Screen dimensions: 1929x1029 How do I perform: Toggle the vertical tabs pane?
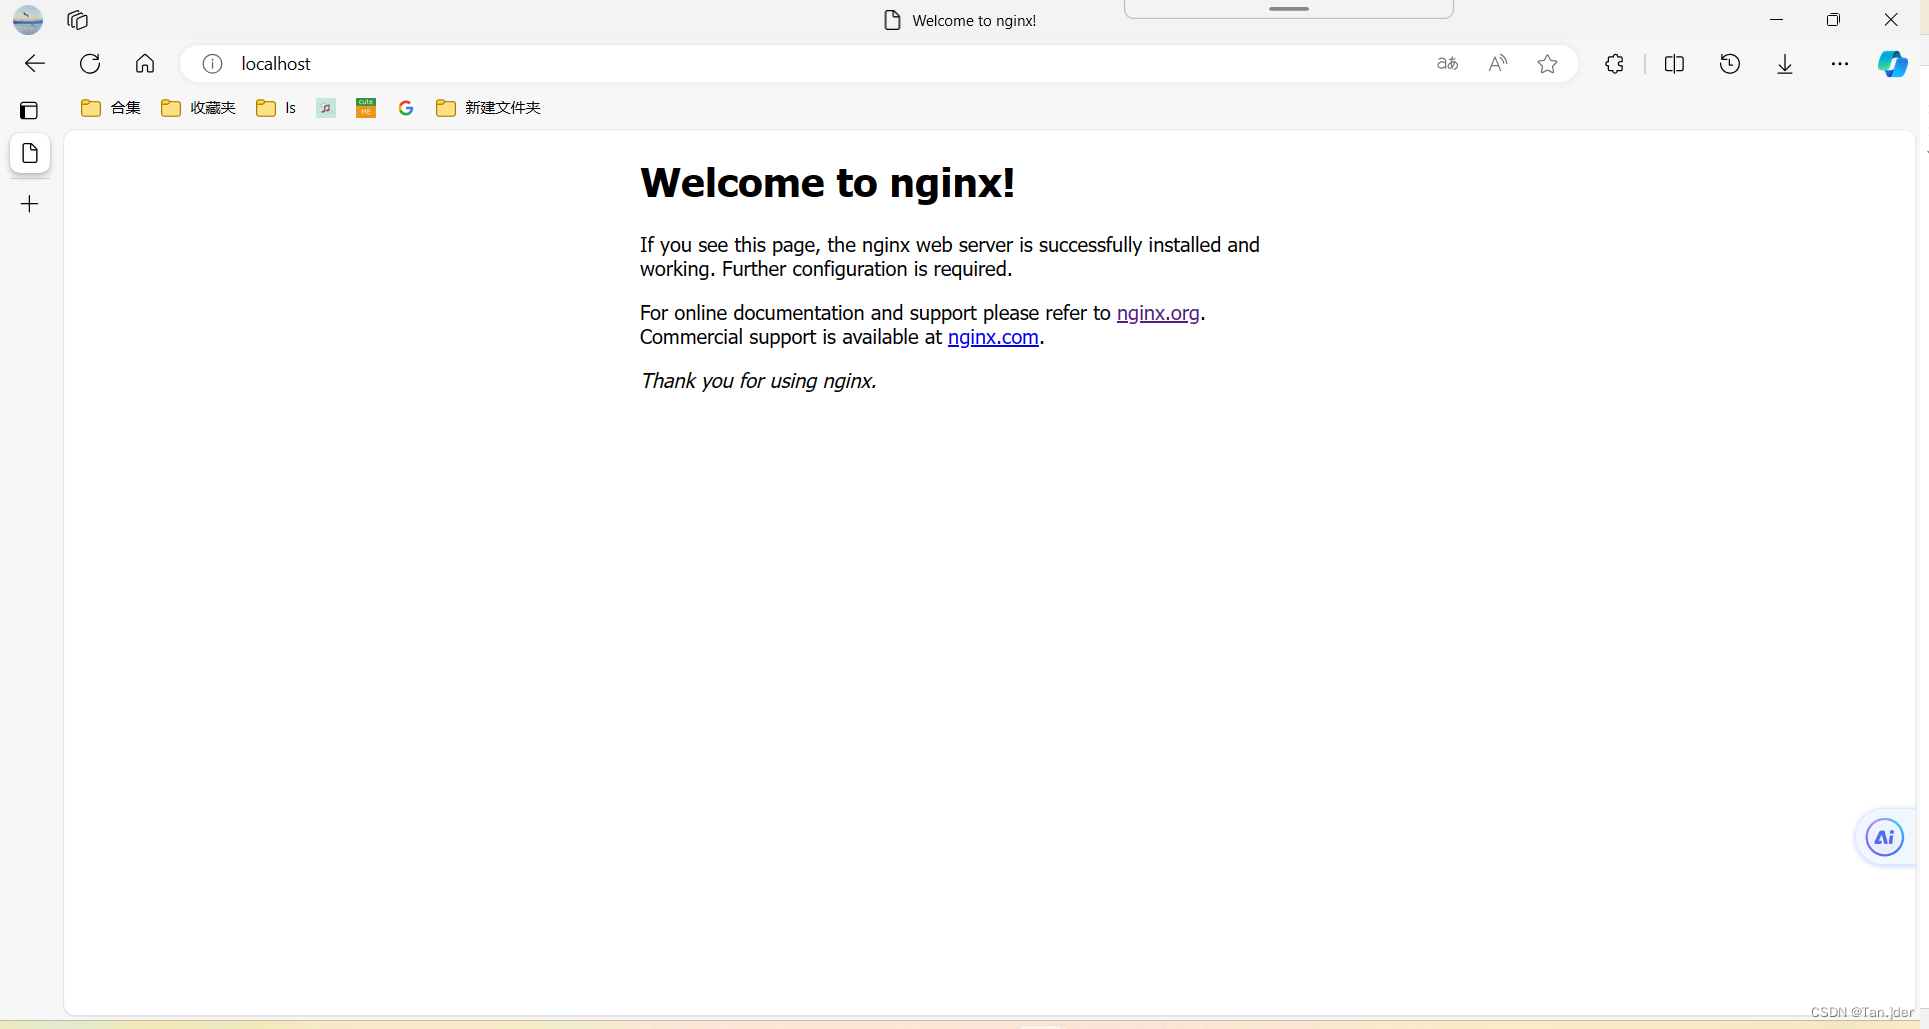coord(29,110)
